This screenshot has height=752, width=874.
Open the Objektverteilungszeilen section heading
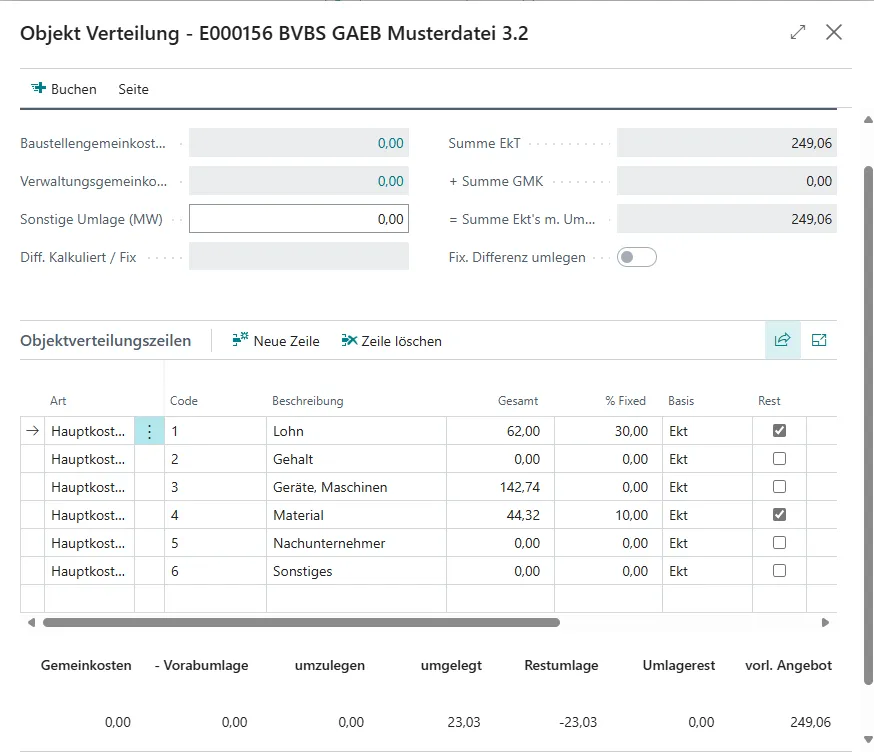point(105,341)
